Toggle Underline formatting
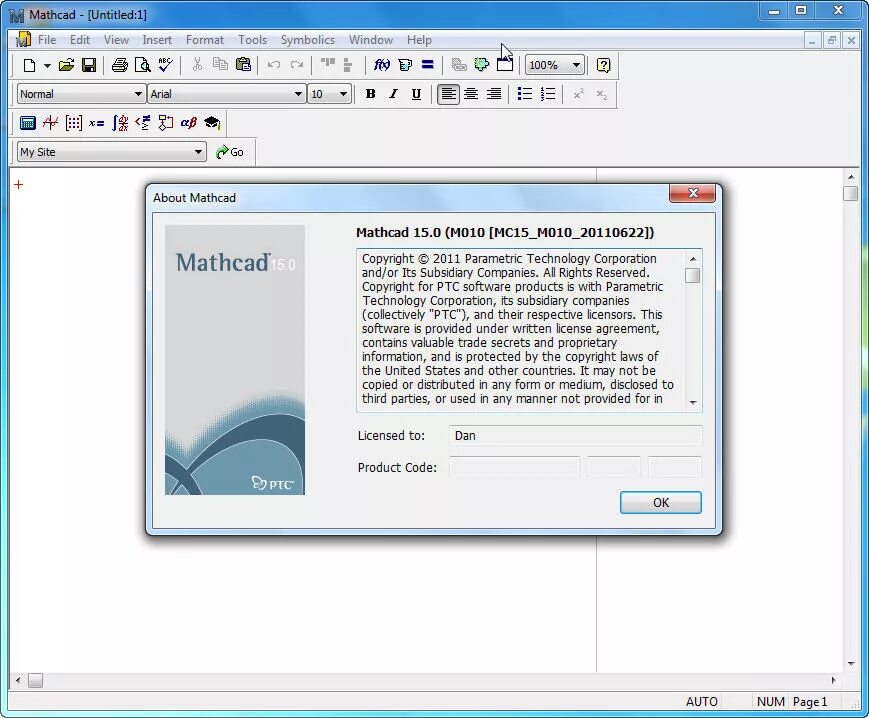Screen dimensions: 869x718 pos(416,94)
